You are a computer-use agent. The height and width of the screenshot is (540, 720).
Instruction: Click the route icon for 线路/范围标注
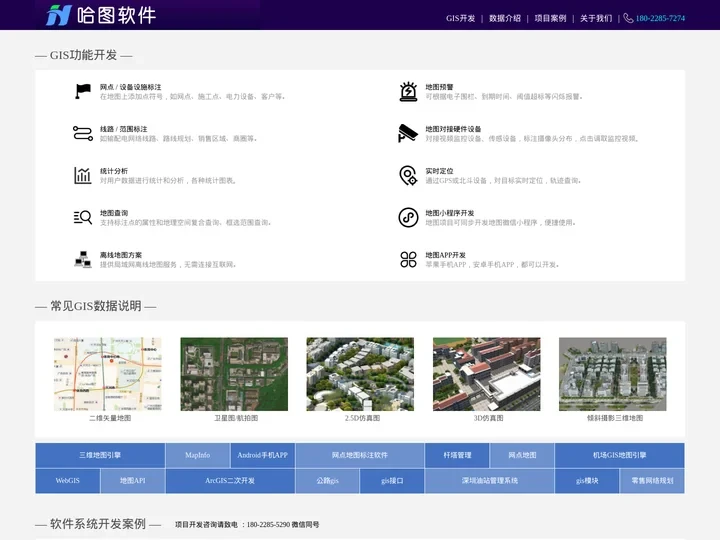pyautogui.click(x=83, y=133)
